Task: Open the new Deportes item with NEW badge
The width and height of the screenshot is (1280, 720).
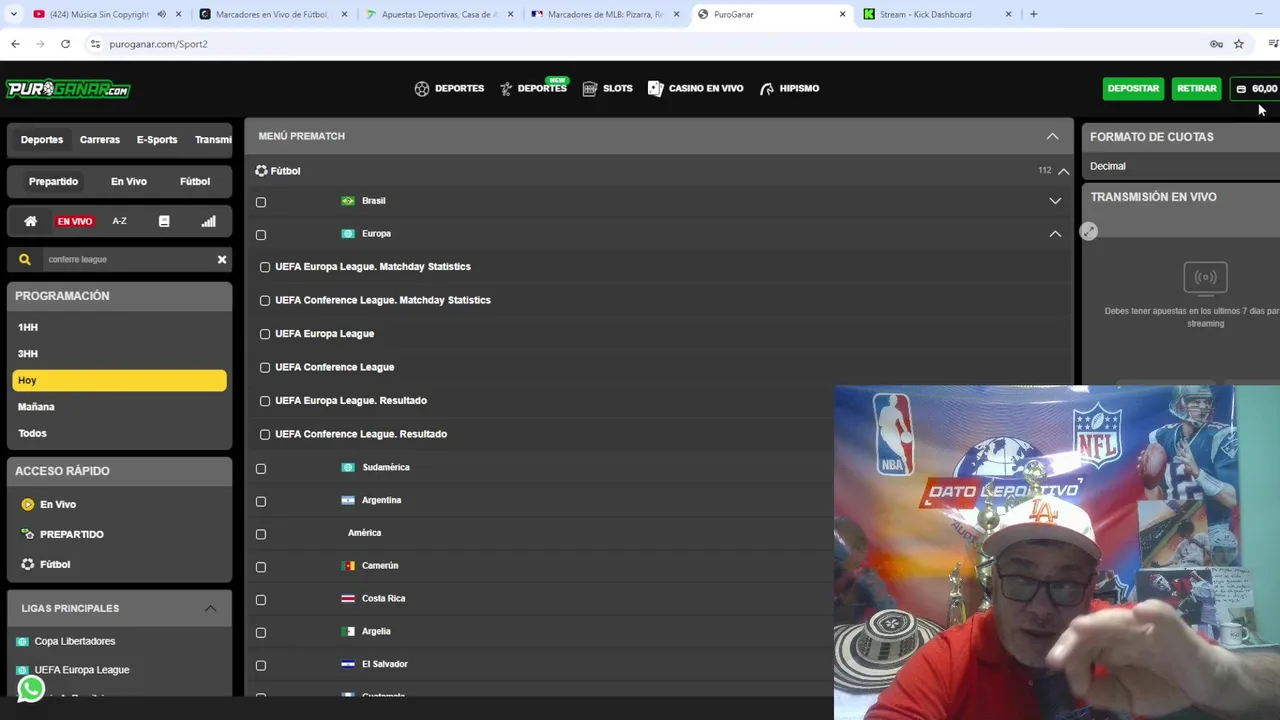Action: pyautogui.click(x=534, y=88)
